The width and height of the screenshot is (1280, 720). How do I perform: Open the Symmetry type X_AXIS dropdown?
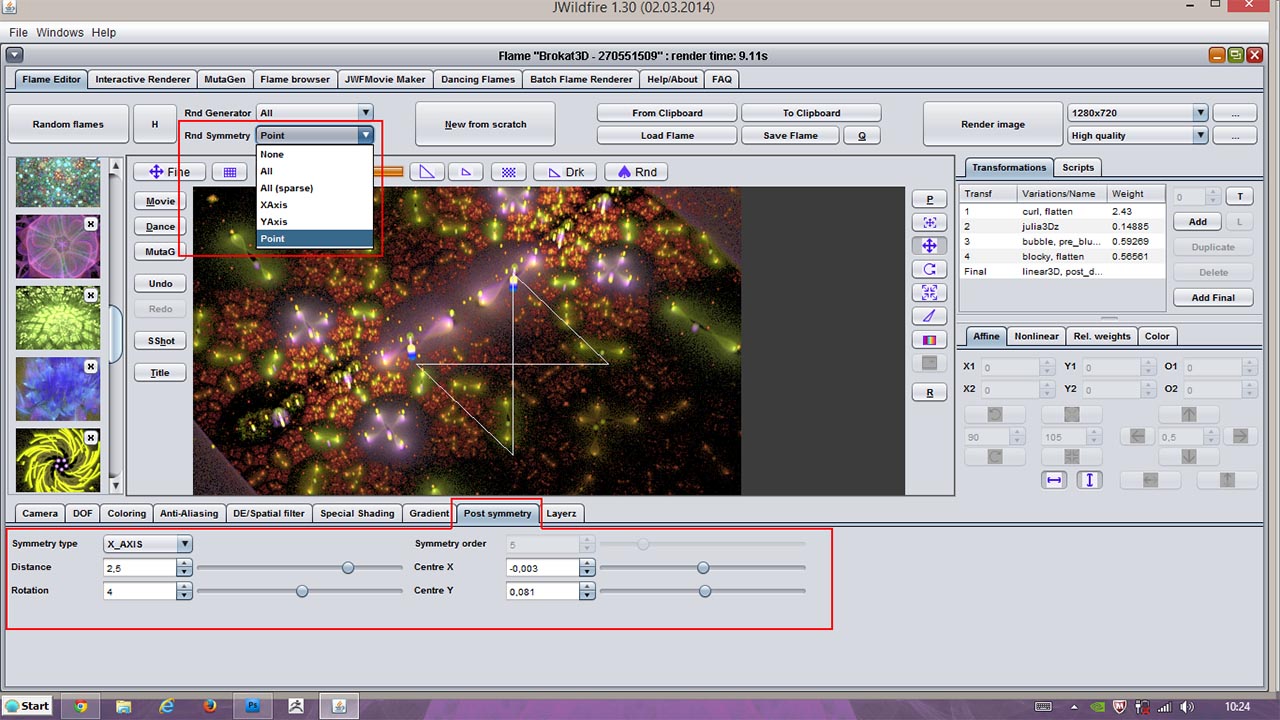pos(148,544)
